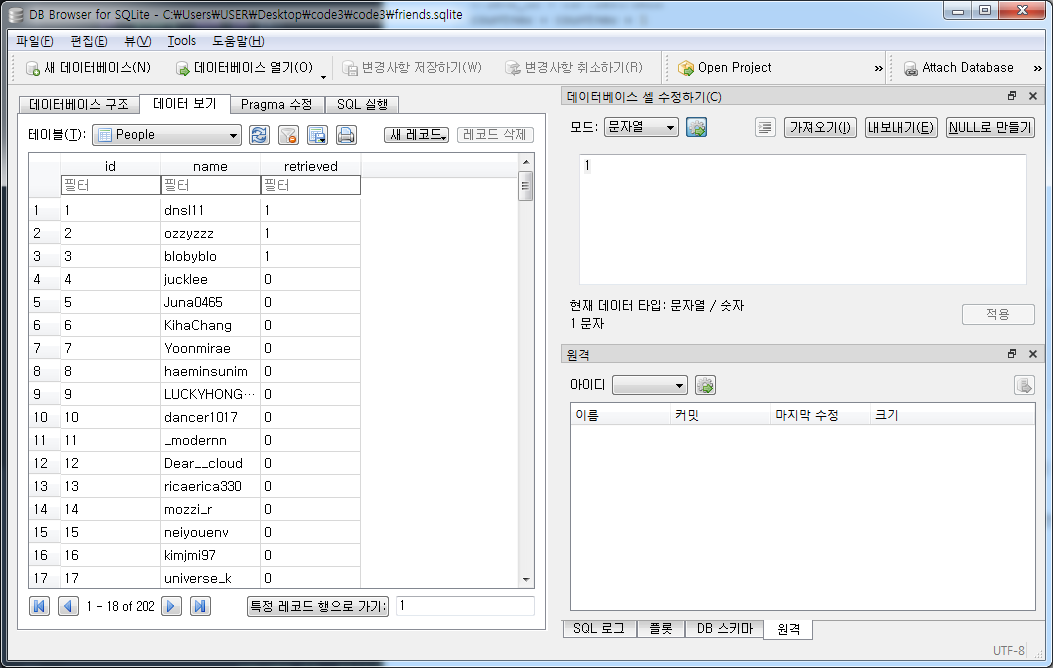1053x668 pixels.
Task: Click the table vertical scrollbar down arrow
Action: coord(526,579)
